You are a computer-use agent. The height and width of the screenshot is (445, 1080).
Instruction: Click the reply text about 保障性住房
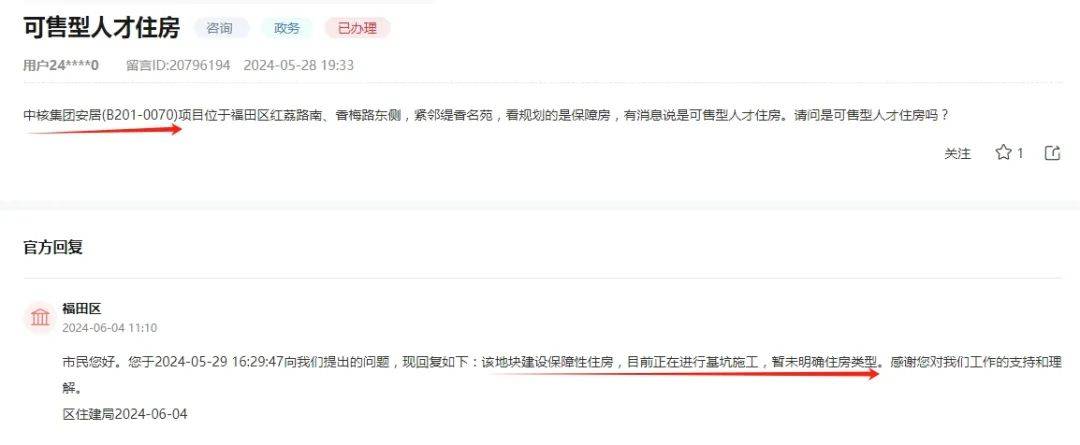[561, 375]
